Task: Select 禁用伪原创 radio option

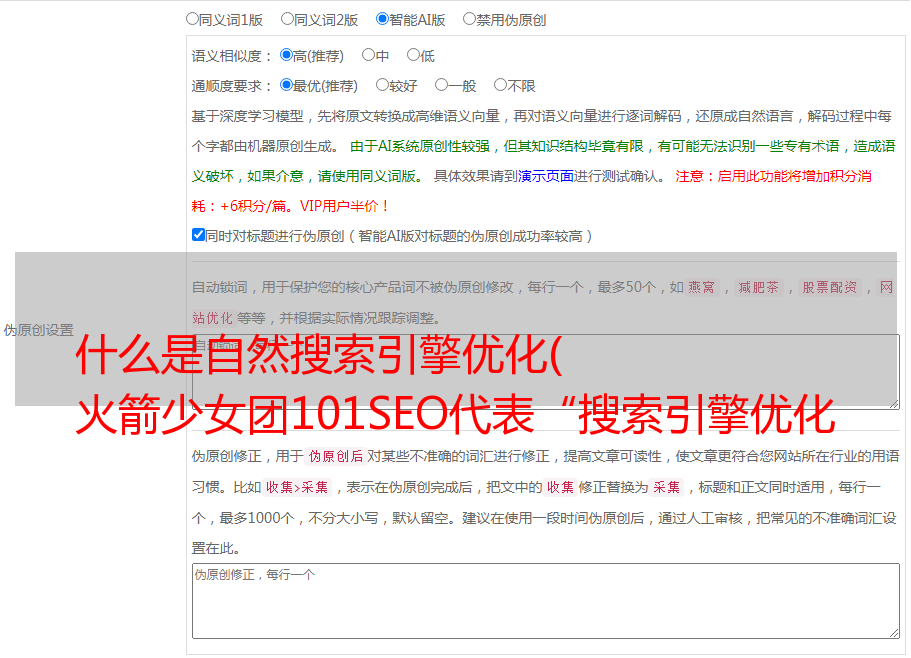Action: point(469,19)
